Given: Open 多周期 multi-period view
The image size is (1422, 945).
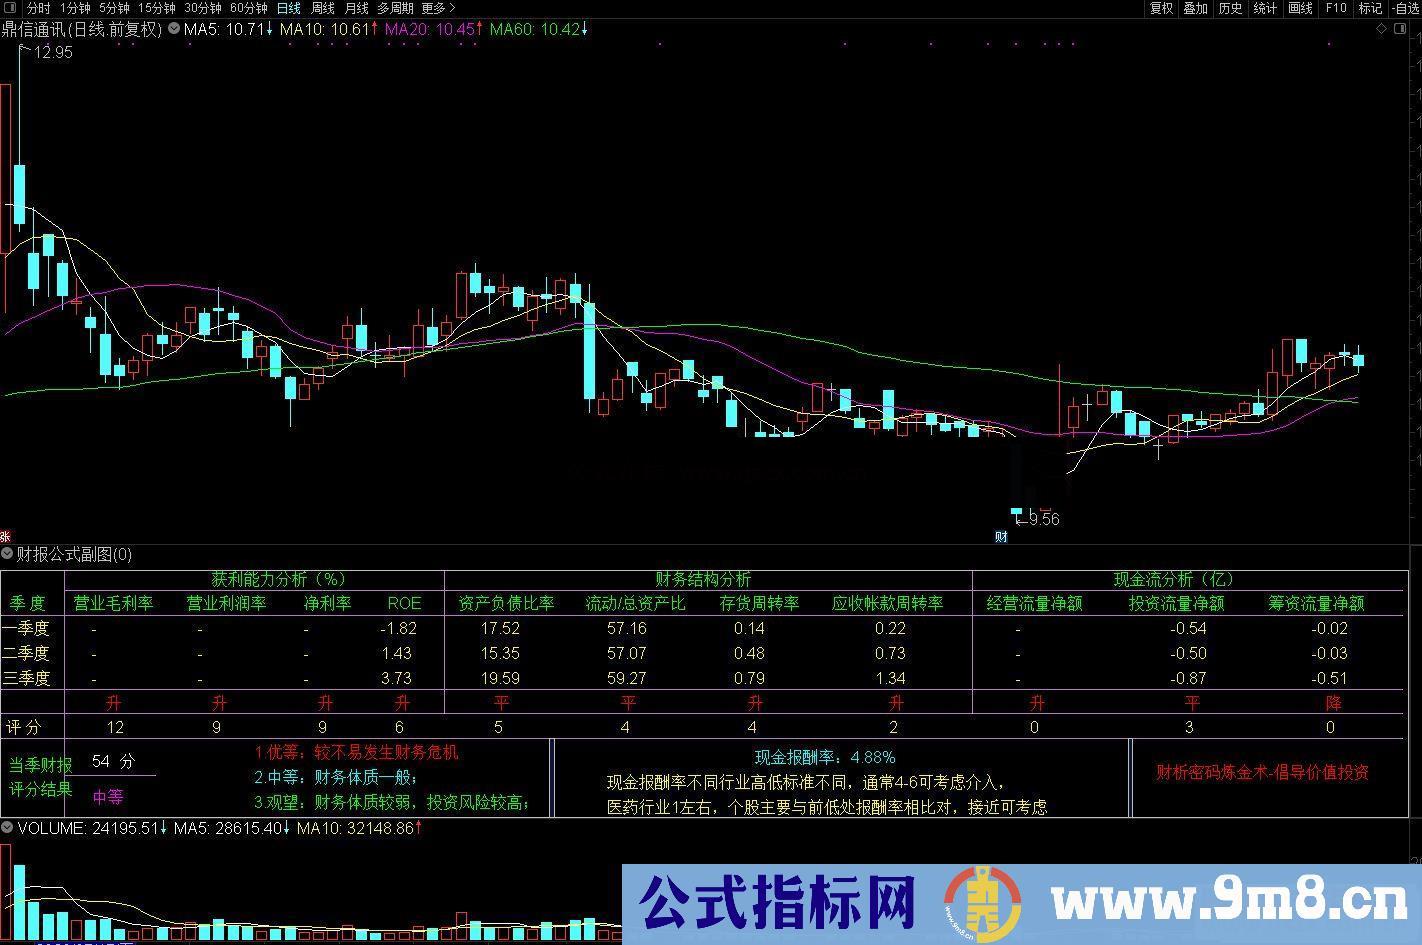Looking at the screenshot, I should 395,8.
